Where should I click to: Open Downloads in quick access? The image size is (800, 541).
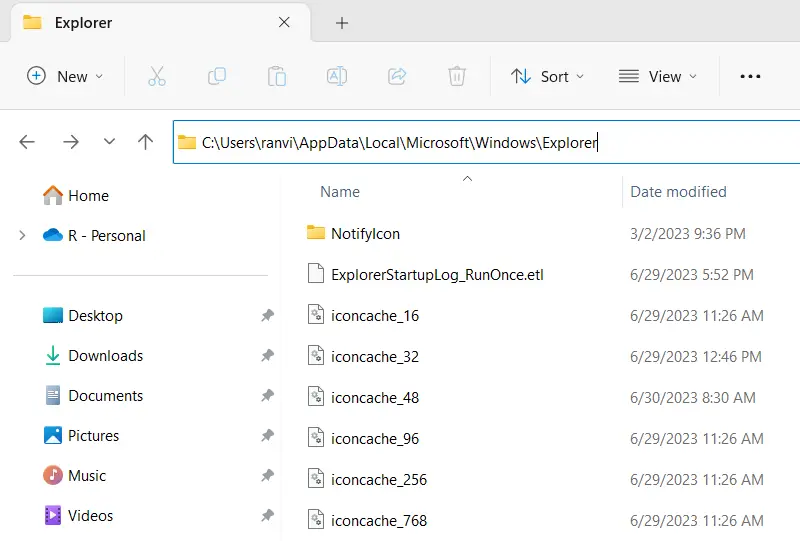(x=93, y=355)
